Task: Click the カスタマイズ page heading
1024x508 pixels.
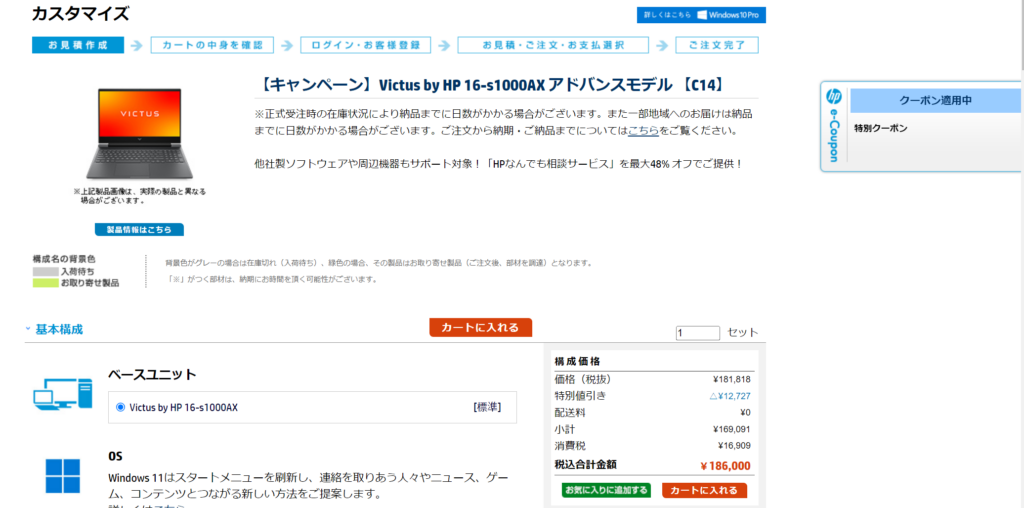Action: [80, 13]
